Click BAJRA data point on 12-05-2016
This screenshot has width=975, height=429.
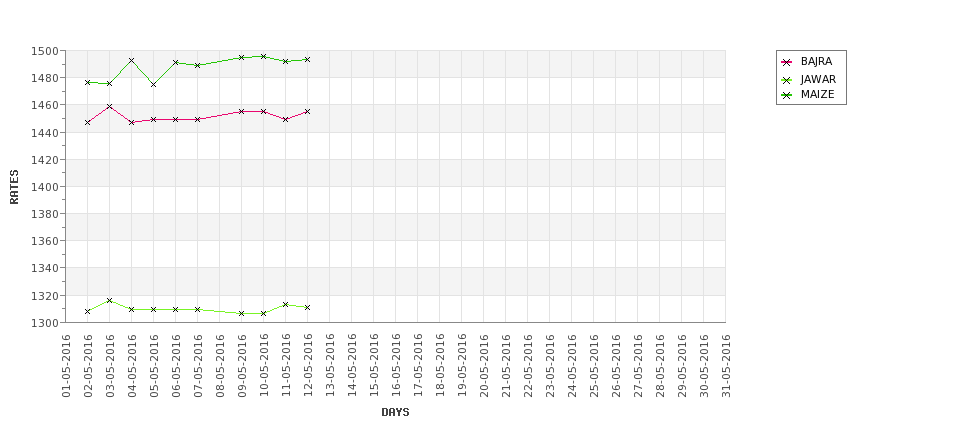[x=307, y=111]
